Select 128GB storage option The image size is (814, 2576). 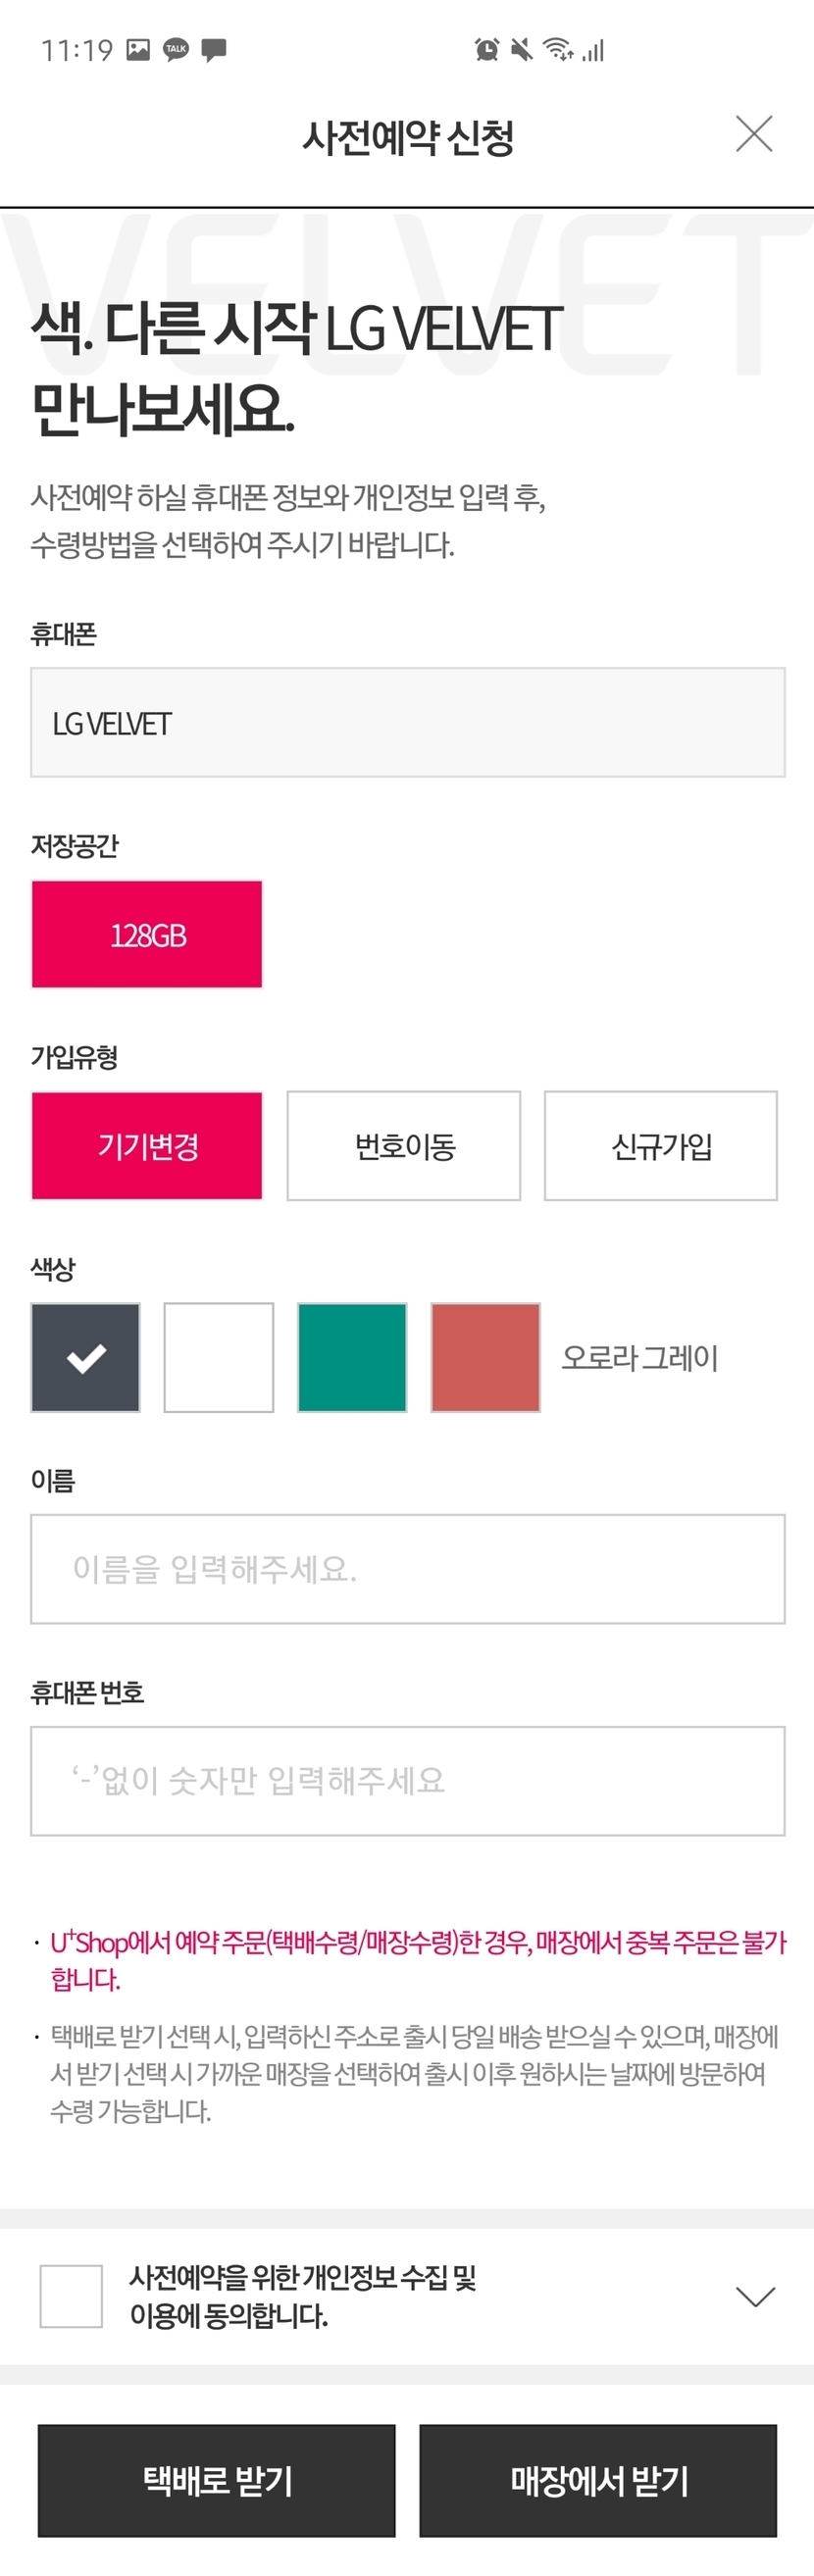tap(147, 935)
